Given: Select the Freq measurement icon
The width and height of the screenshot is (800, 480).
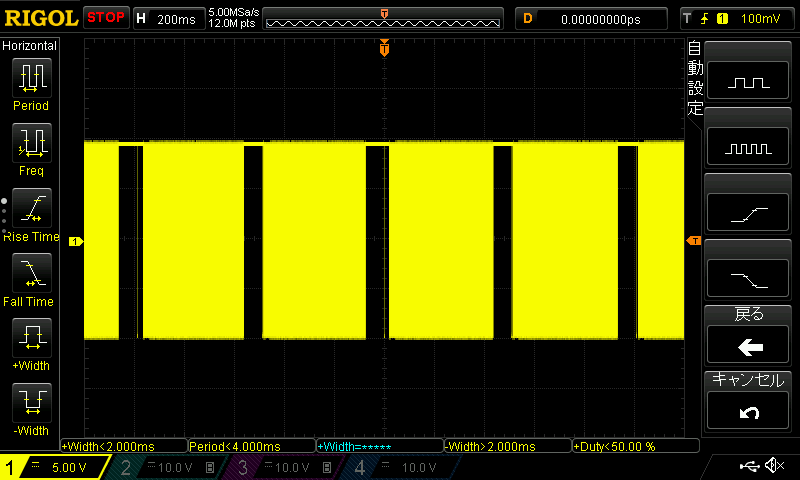Looking at the screenshot, I should point(32,143).
